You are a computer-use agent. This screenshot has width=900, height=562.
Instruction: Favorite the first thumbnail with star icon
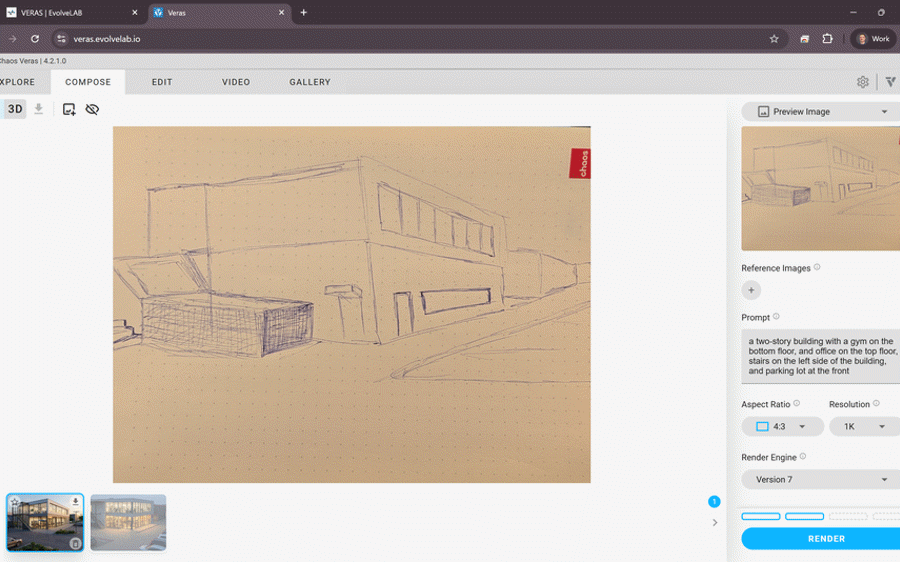click(15, 502)
